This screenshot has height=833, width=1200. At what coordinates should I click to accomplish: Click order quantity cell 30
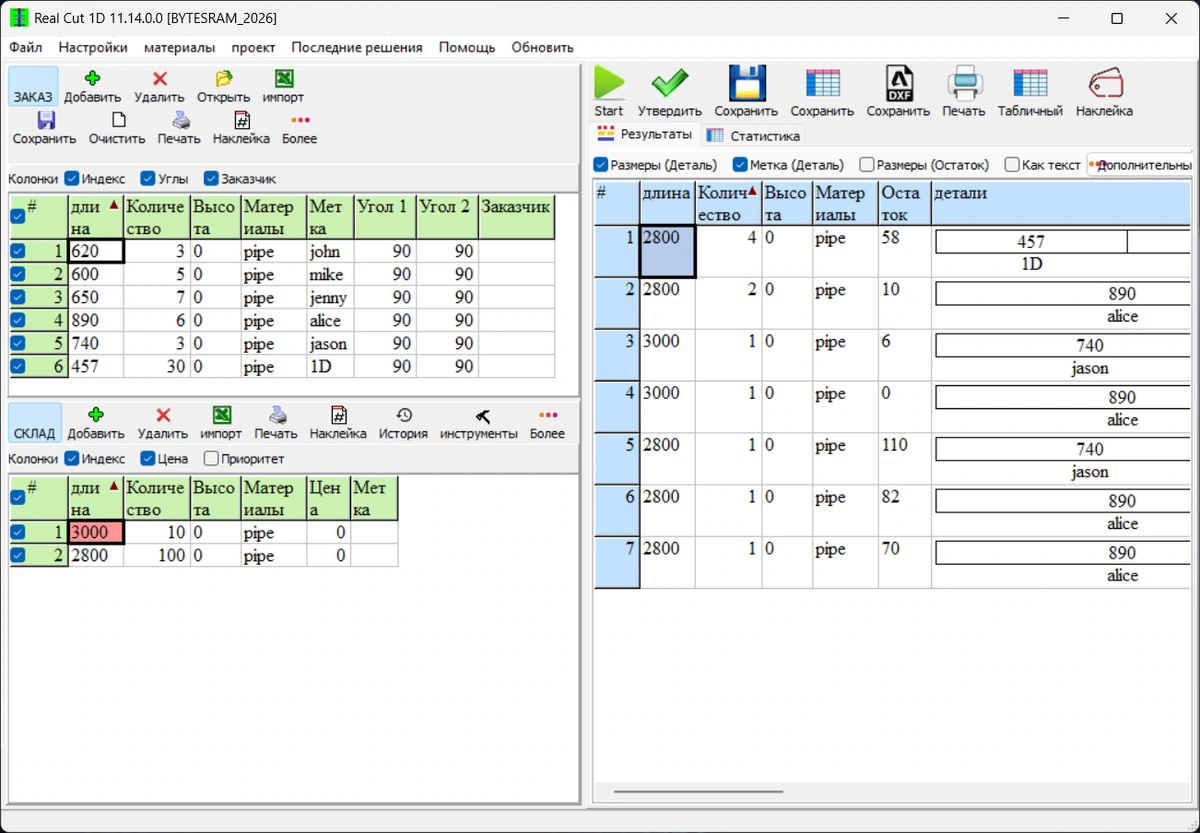point(156,367)
